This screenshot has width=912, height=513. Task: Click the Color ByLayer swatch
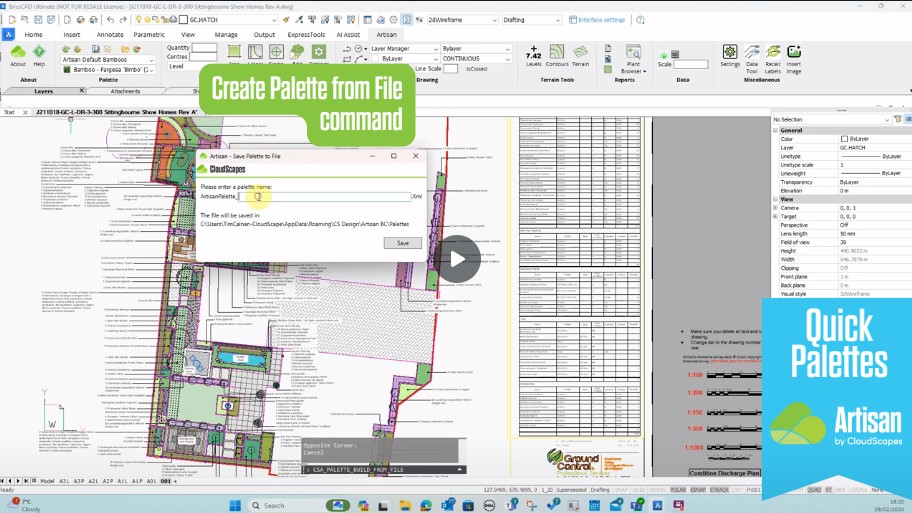[x=845, y=139]
